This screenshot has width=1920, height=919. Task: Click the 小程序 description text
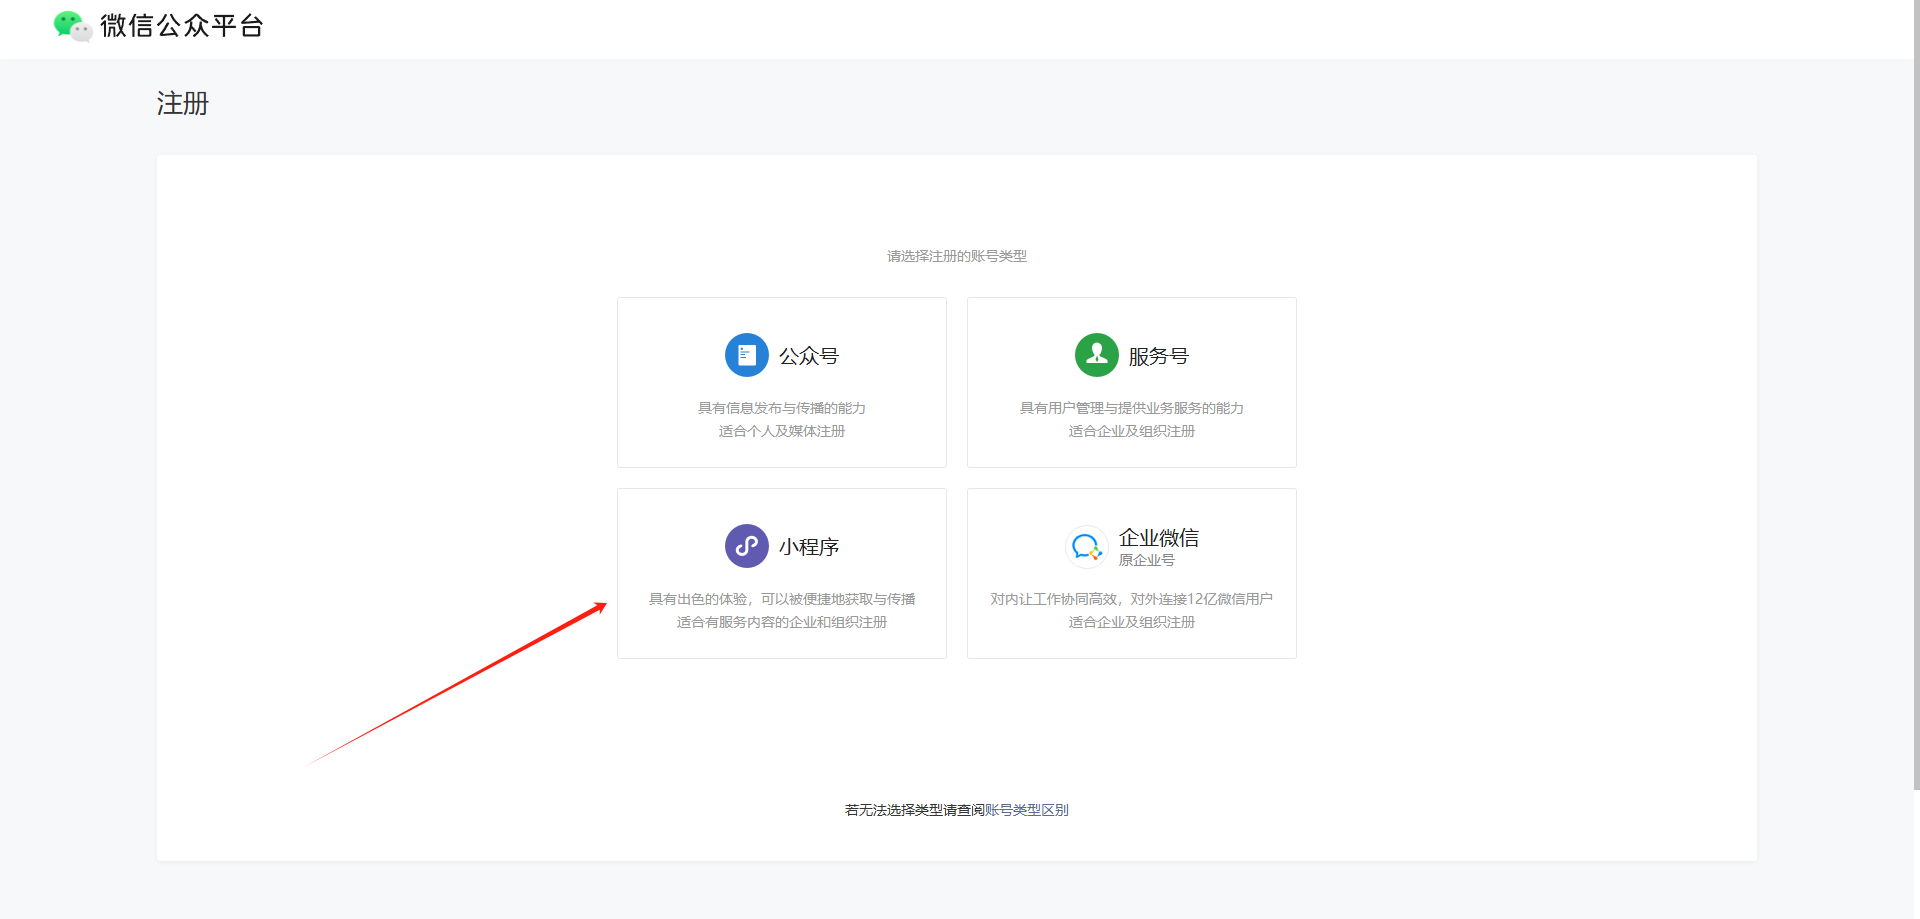pos(781,610)
